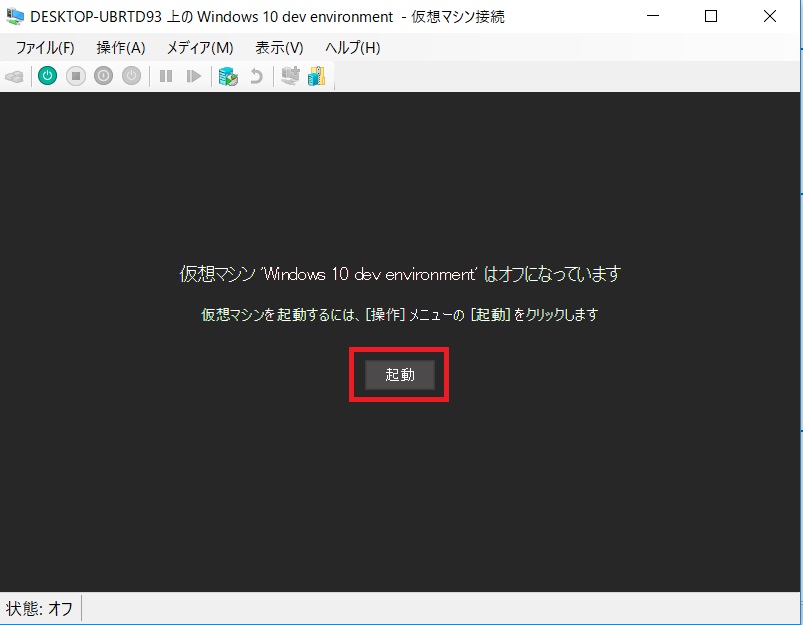Click the Save state toolbar icon
Image resolution: width=803 pixels, height=625 pixels.
[x=132, y=76]
